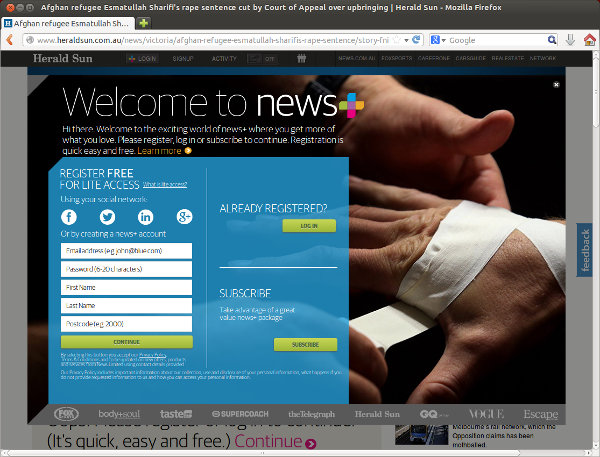Click the orange arrow icon beside Learn more
The width and height of the screenshot is (600, 457).
[x=188, y=151]
